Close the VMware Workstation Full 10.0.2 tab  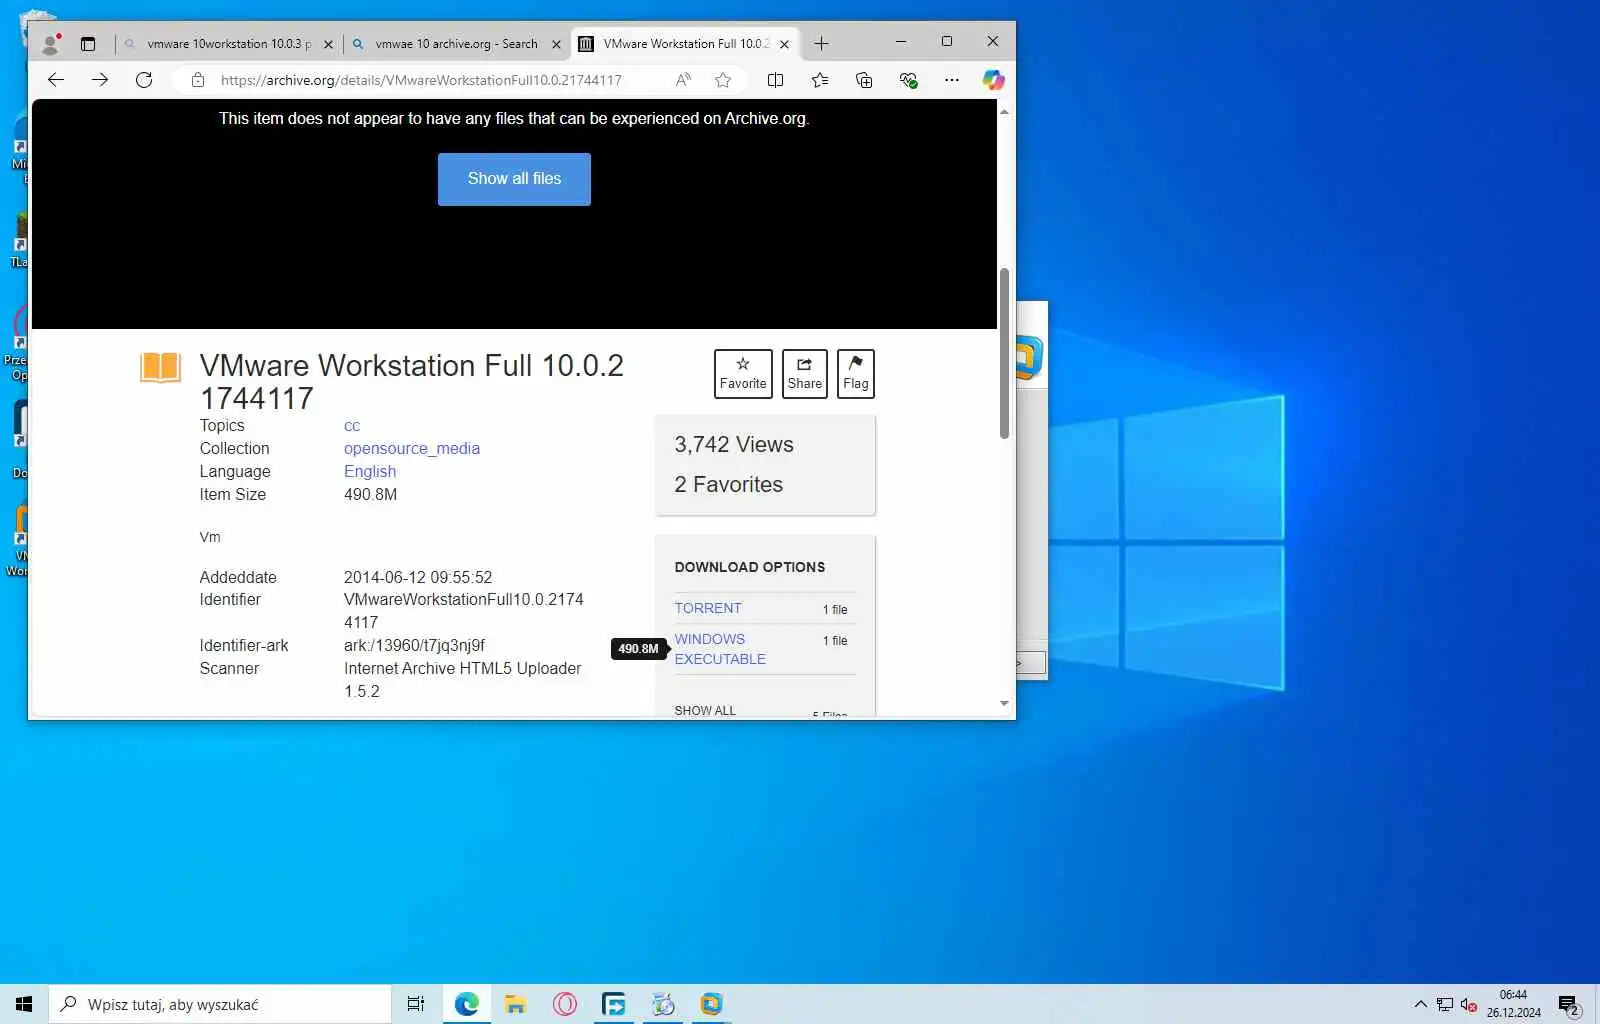pos(785,44)
